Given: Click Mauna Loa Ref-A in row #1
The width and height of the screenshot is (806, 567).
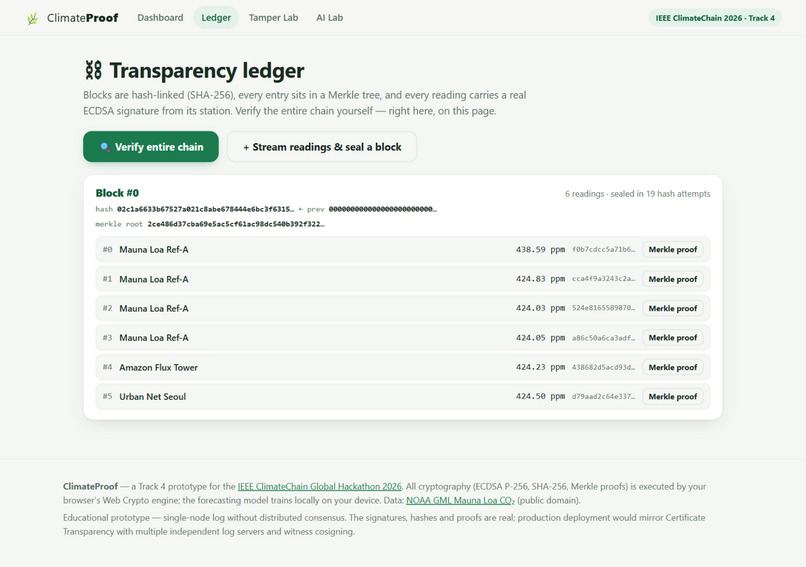Looking at the screenshot, I should point(154,279).
